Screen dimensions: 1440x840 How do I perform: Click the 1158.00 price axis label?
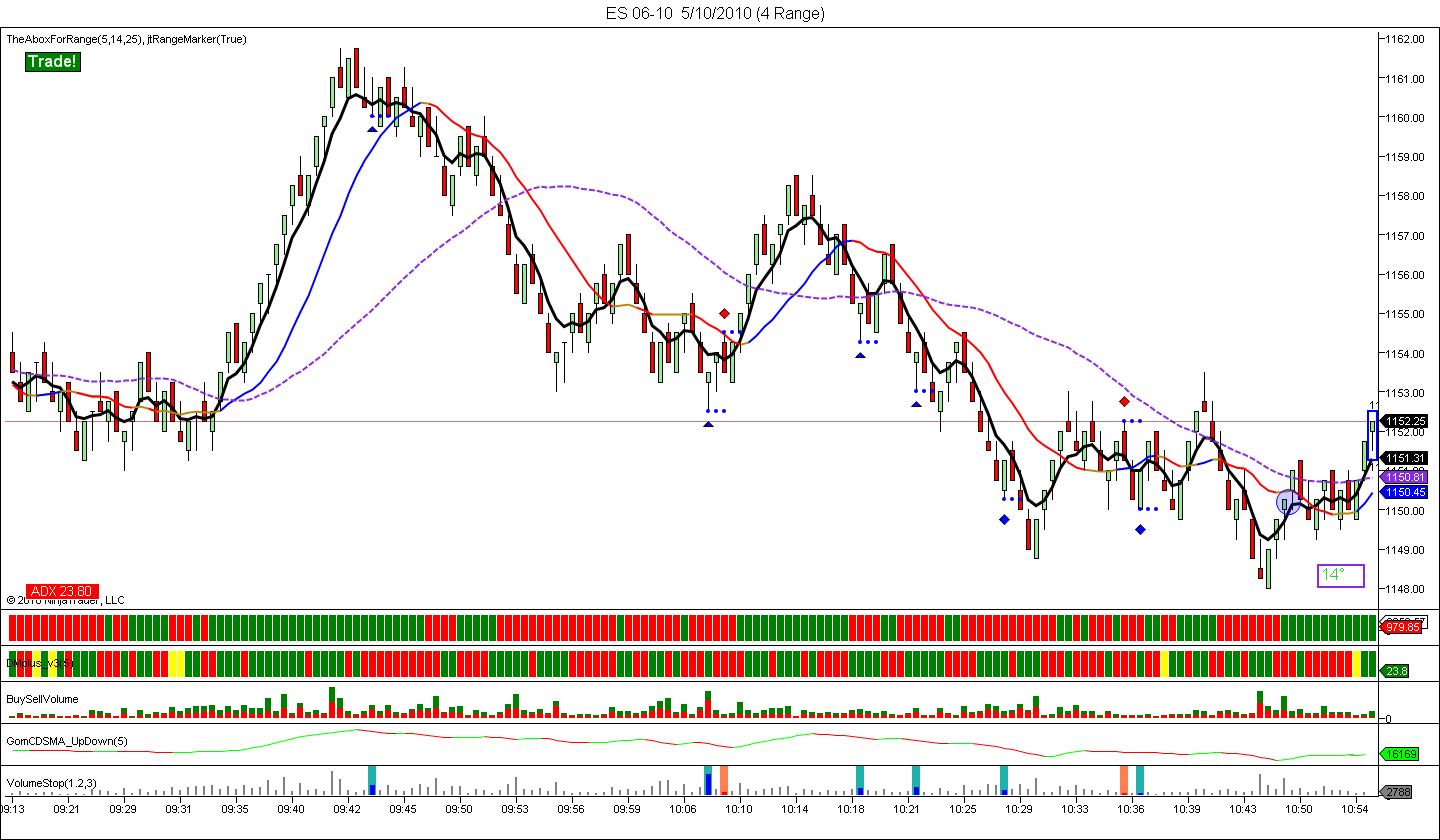pos(1405,196)
